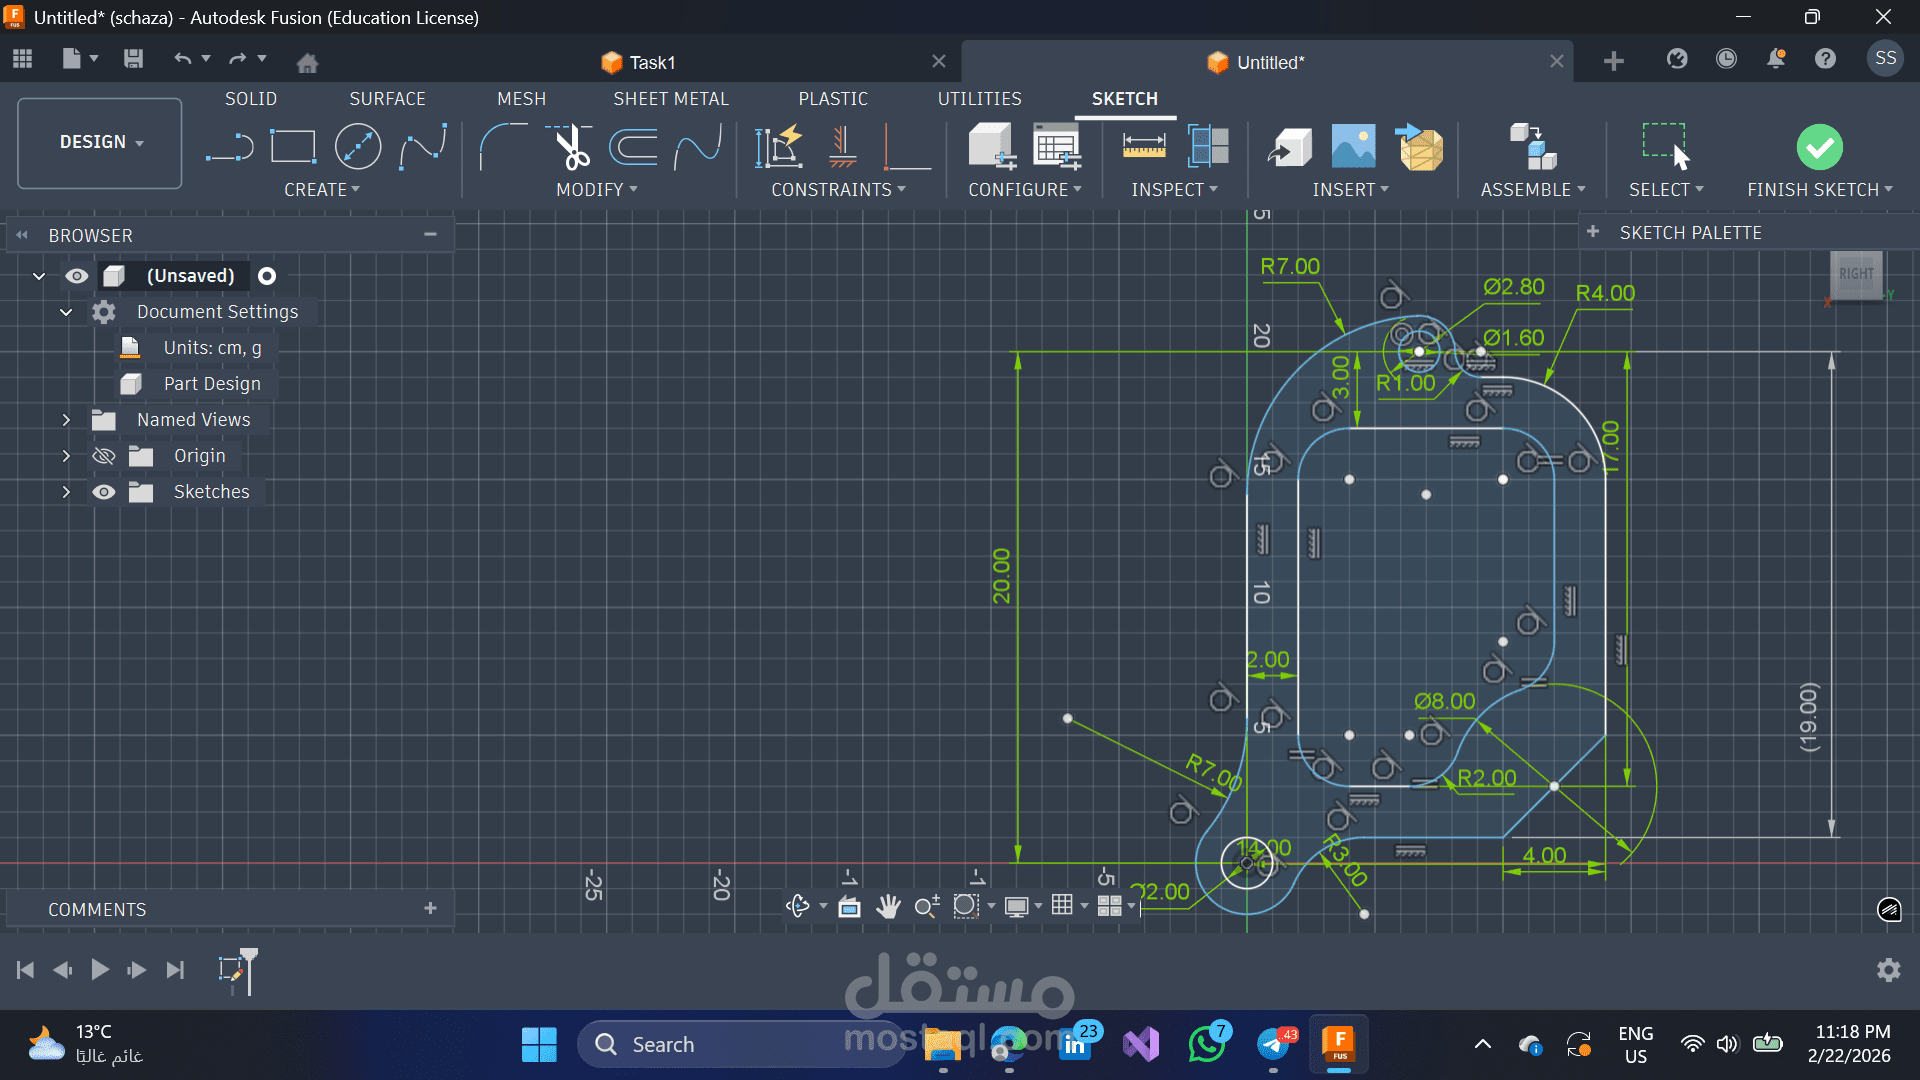The width and height of the screenshot is (1920, 1080).
Task: Switch to the Task1 document tab
Action: 652,62
